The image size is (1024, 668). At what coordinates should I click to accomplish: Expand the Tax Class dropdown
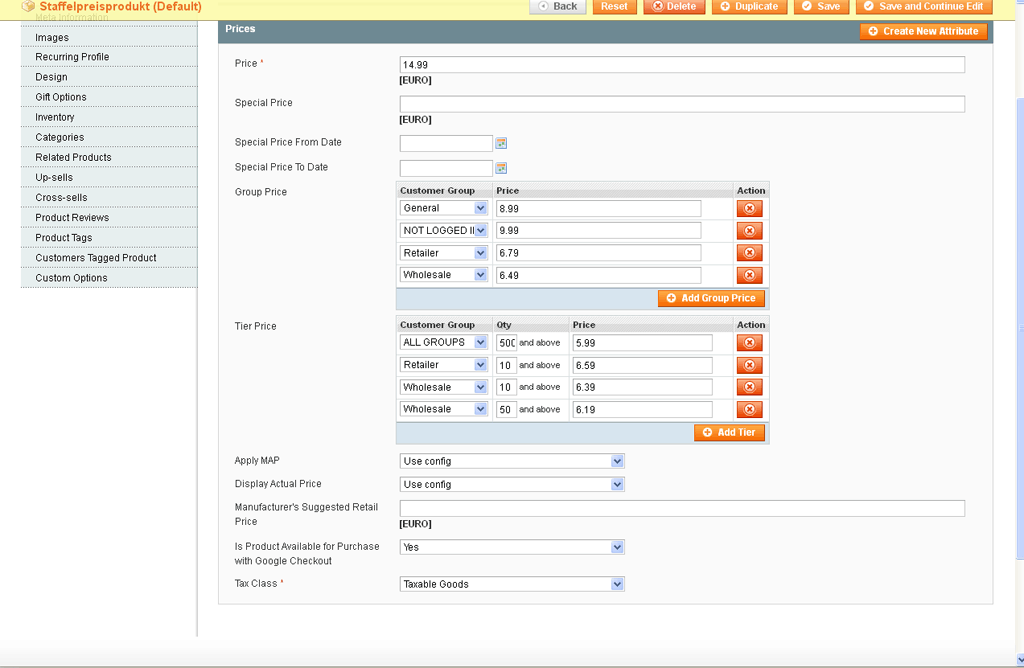click(x=511, y=584)
